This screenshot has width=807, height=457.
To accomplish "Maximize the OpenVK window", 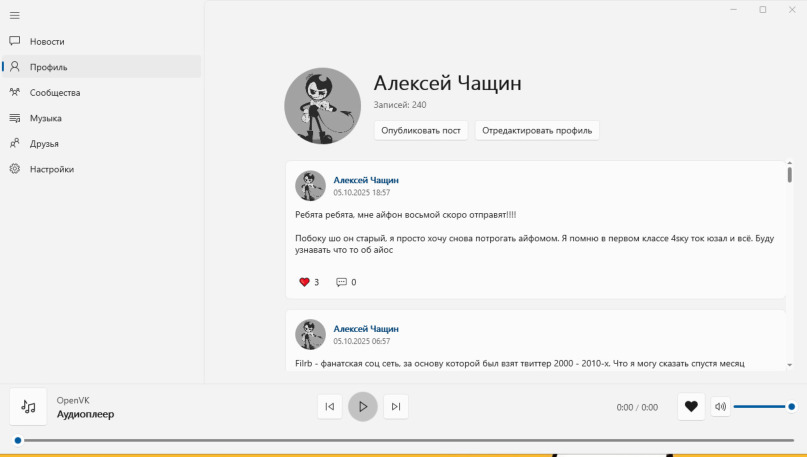I will [x=763, y=9].
